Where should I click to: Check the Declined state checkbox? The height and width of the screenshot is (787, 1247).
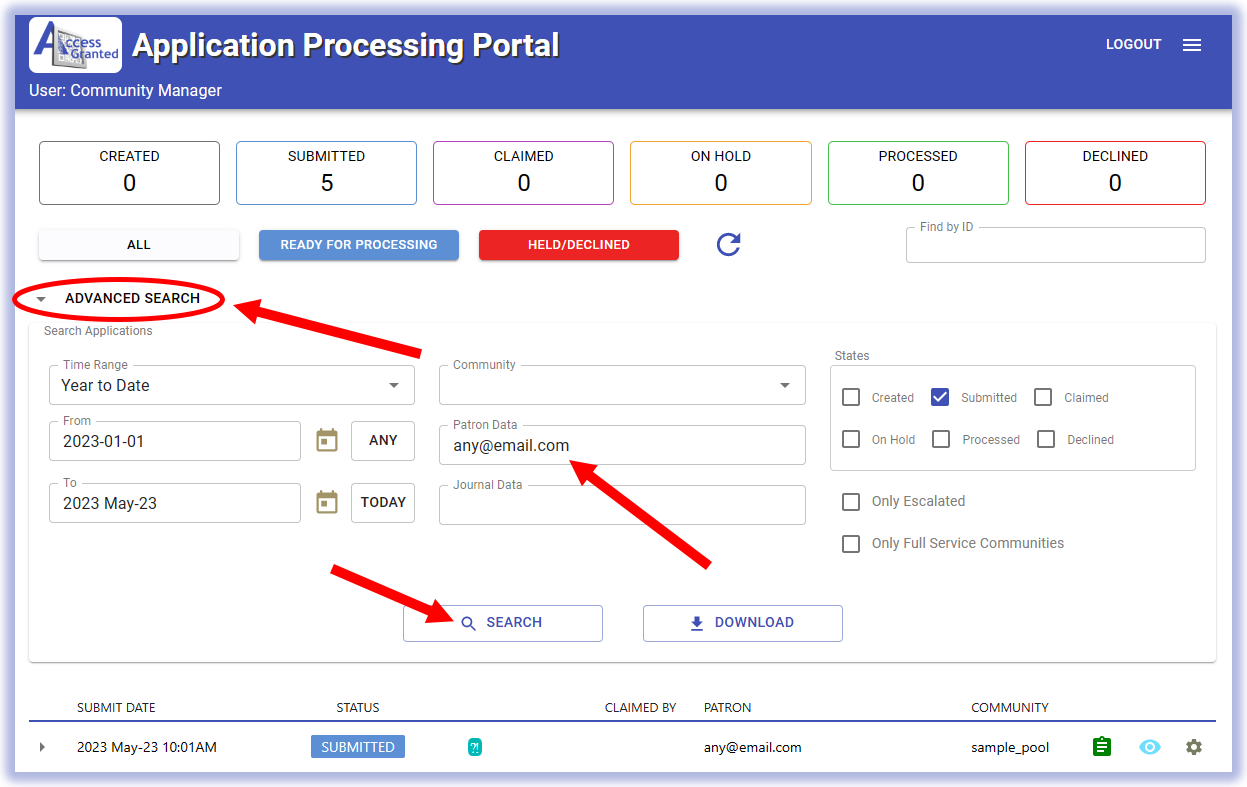tap(1046, 439)
